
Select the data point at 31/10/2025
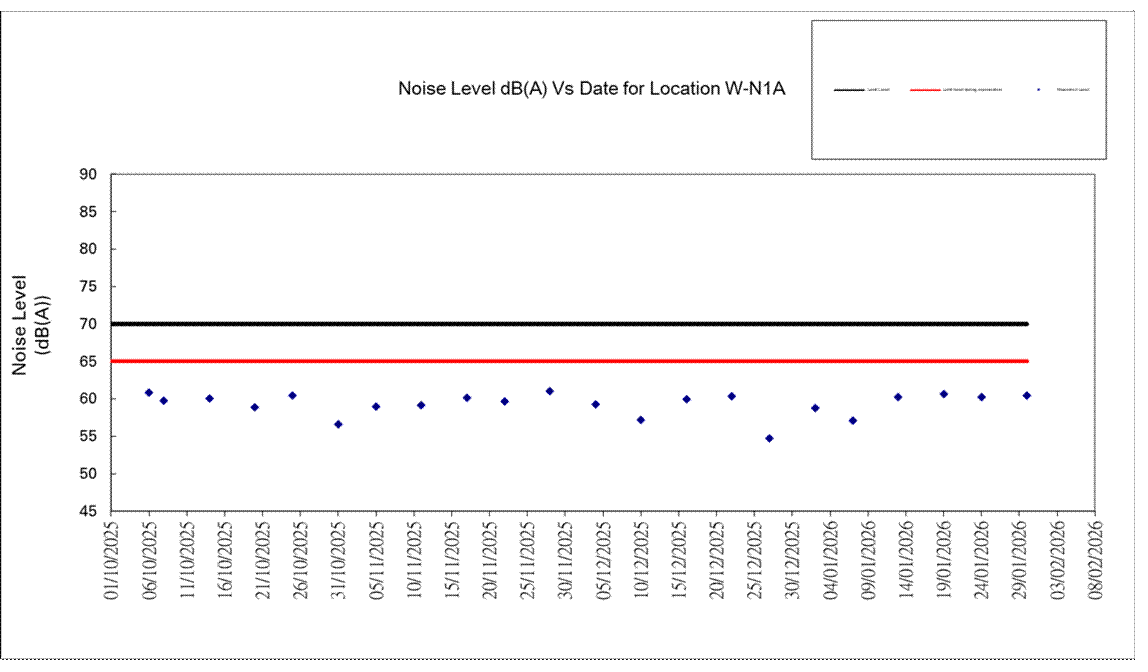pos(338,424)
